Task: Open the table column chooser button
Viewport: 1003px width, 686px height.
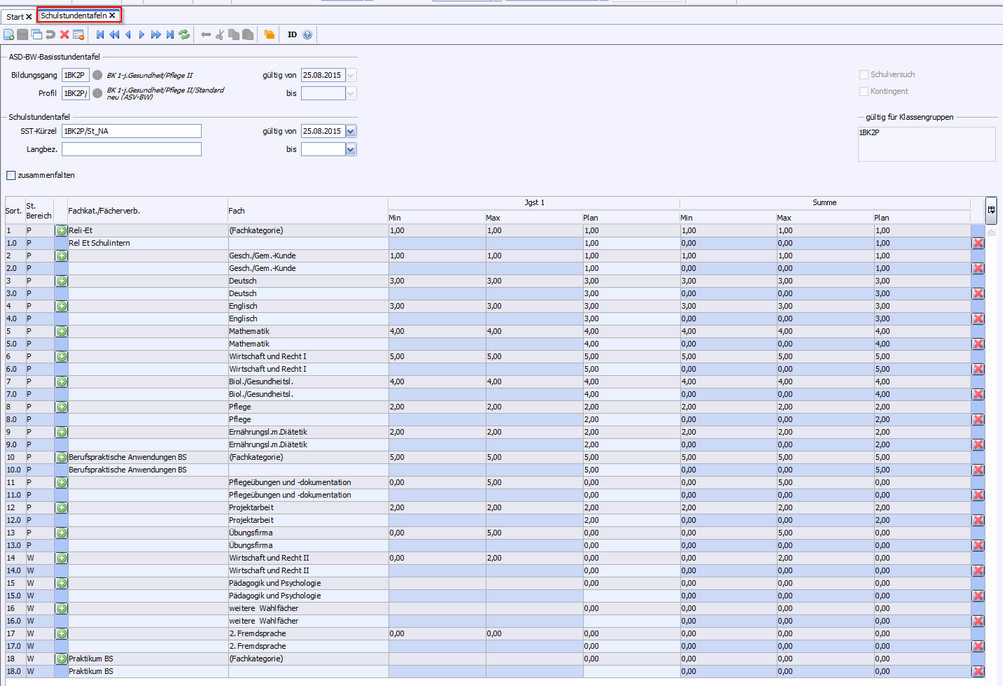Action: click(x=991, y=209)
